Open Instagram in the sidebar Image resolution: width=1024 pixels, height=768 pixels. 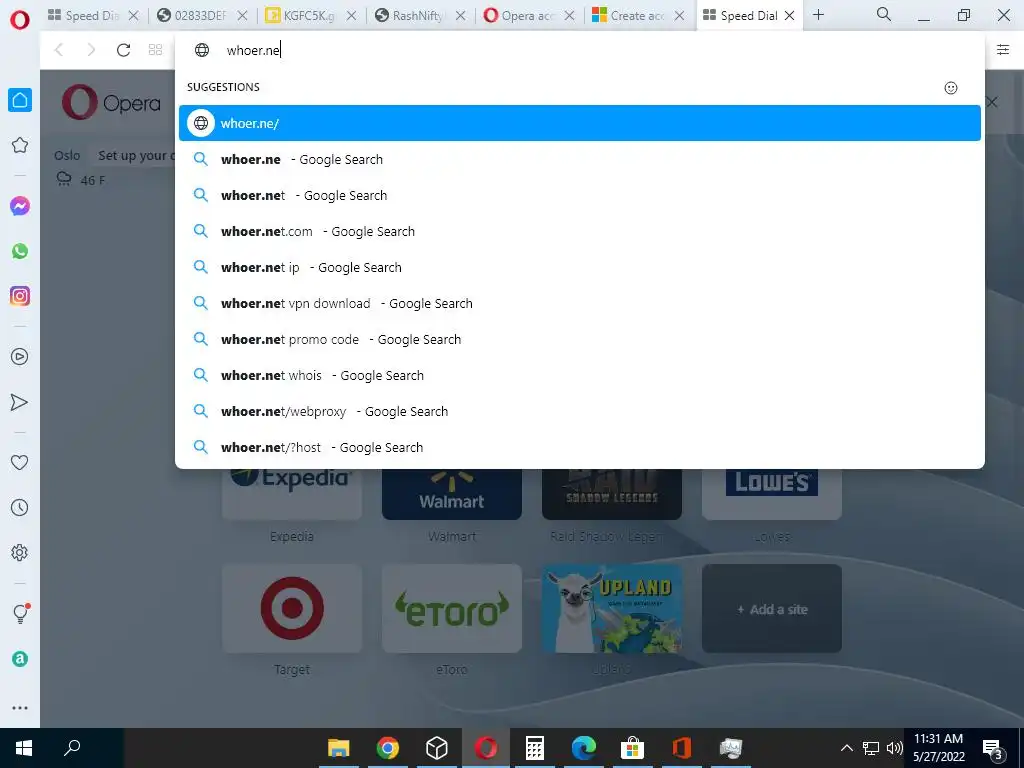(x=20, y=296)
